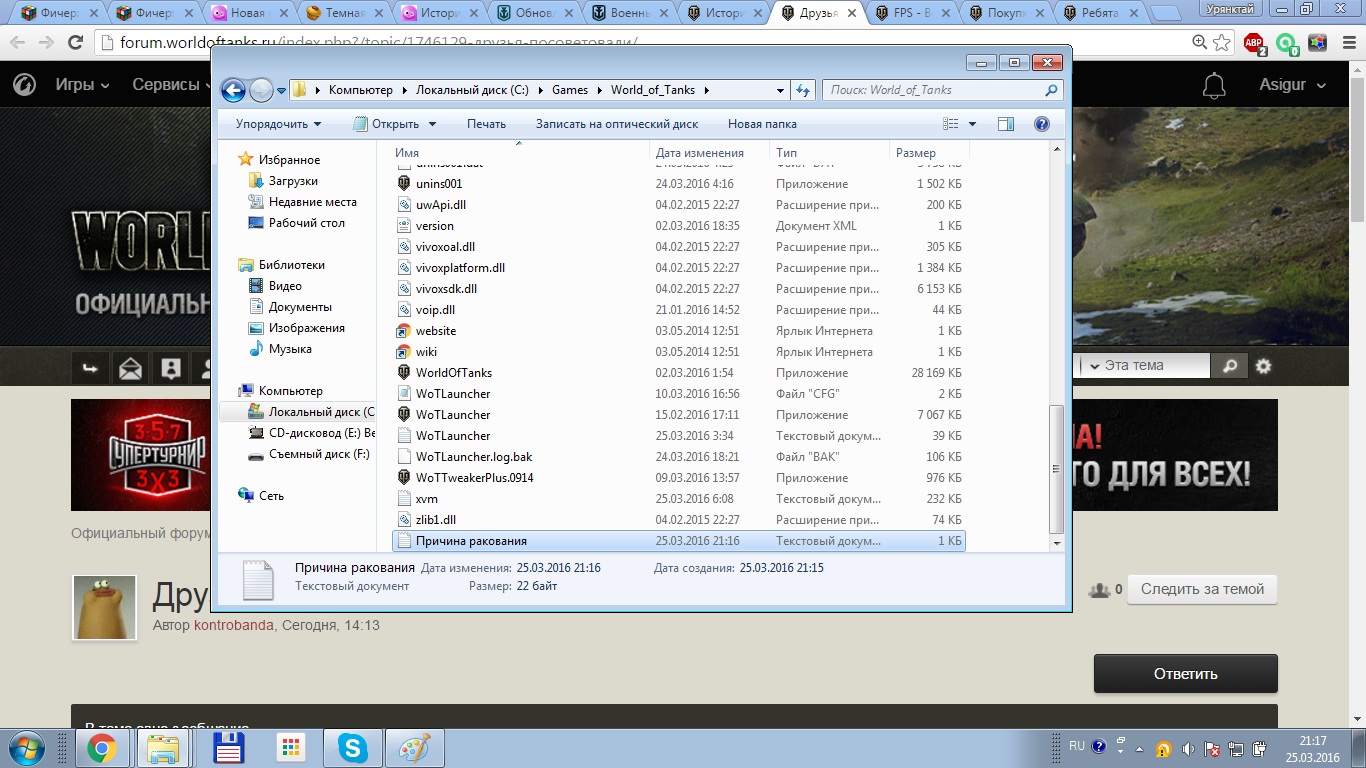This screenshot has width=1366, height=768.
Task: Toggle the preview pane icon in Explorer toolbar
Action: 1006,124
